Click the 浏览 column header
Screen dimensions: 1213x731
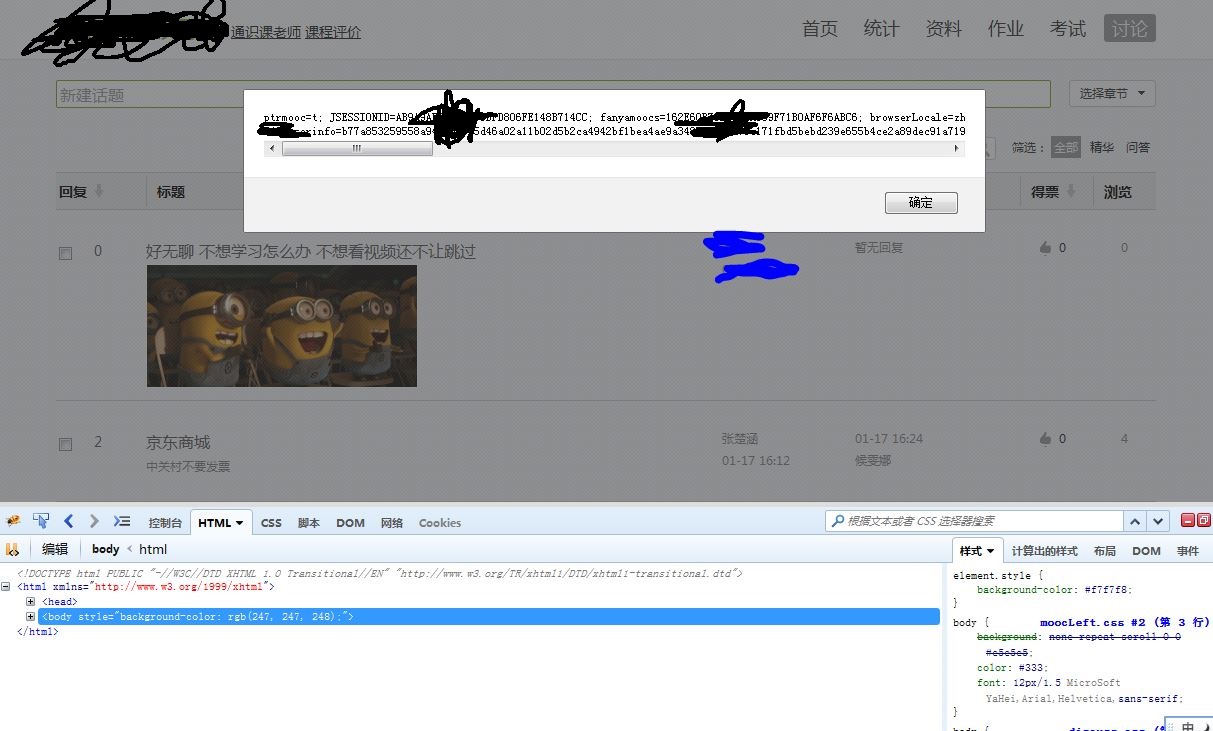click(1118, 192)
